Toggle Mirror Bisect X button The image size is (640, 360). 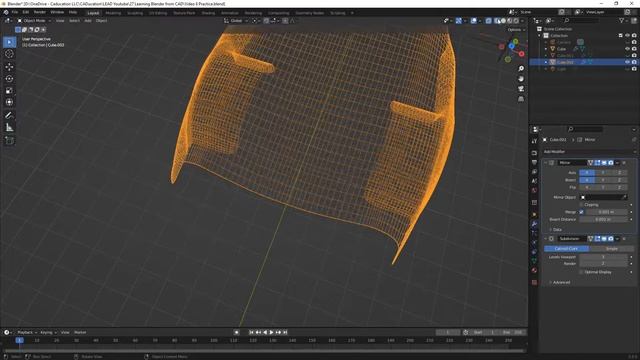pyautogui.click(x=587, y=180)
